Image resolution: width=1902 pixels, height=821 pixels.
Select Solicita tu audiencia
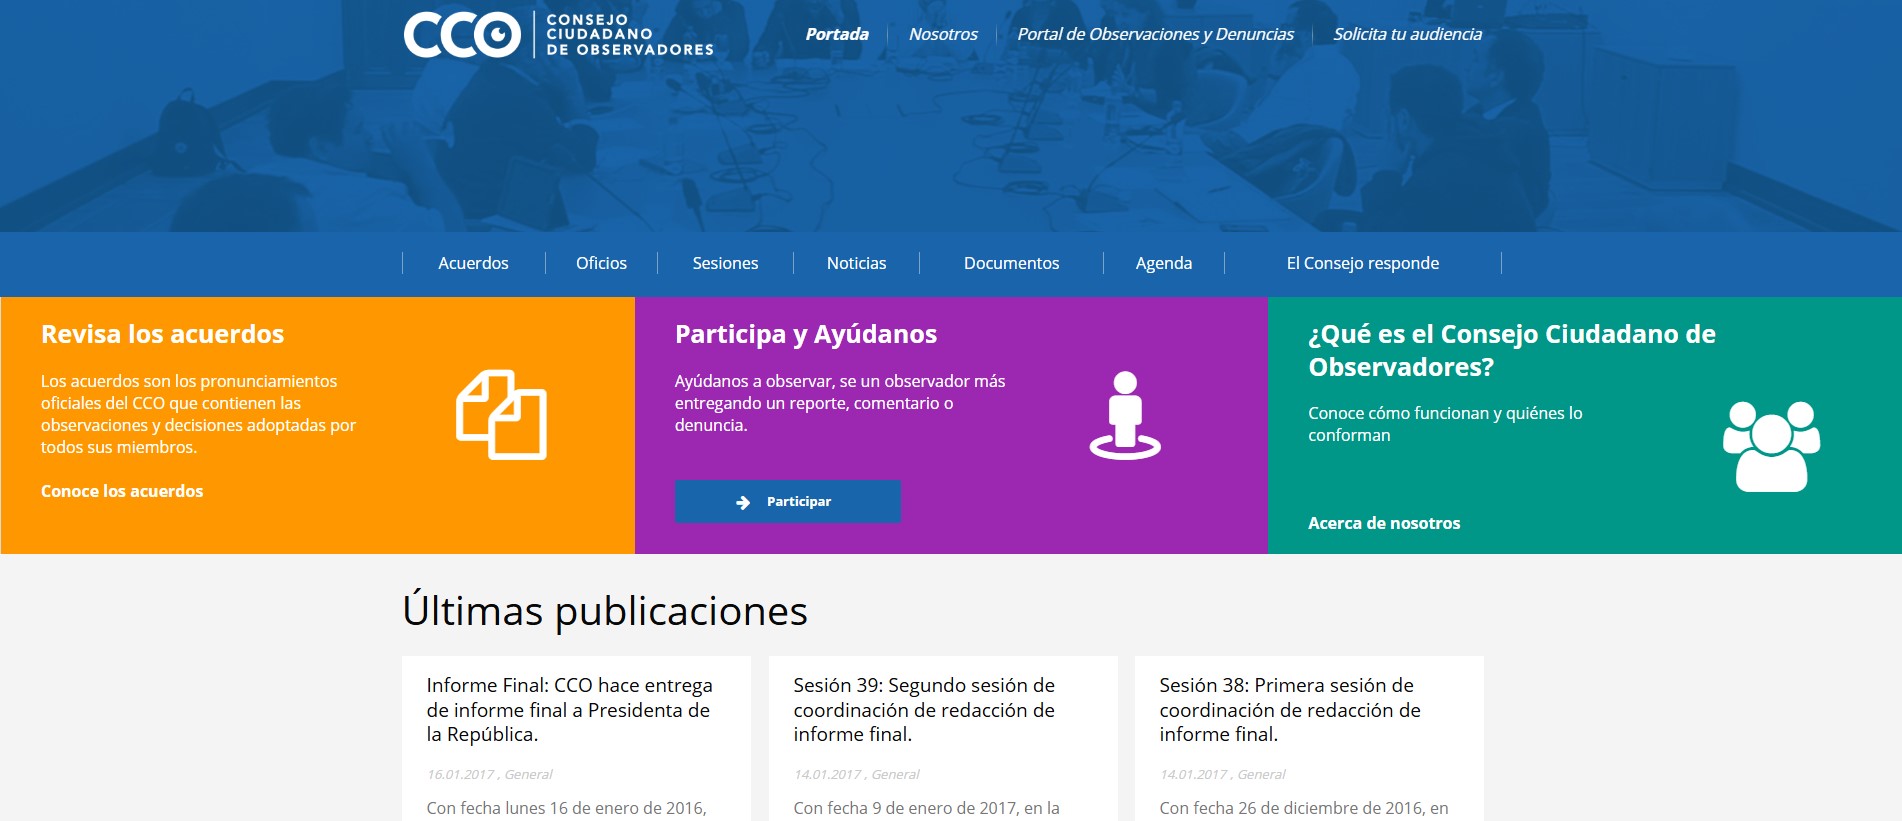(x=1407, y=34)
